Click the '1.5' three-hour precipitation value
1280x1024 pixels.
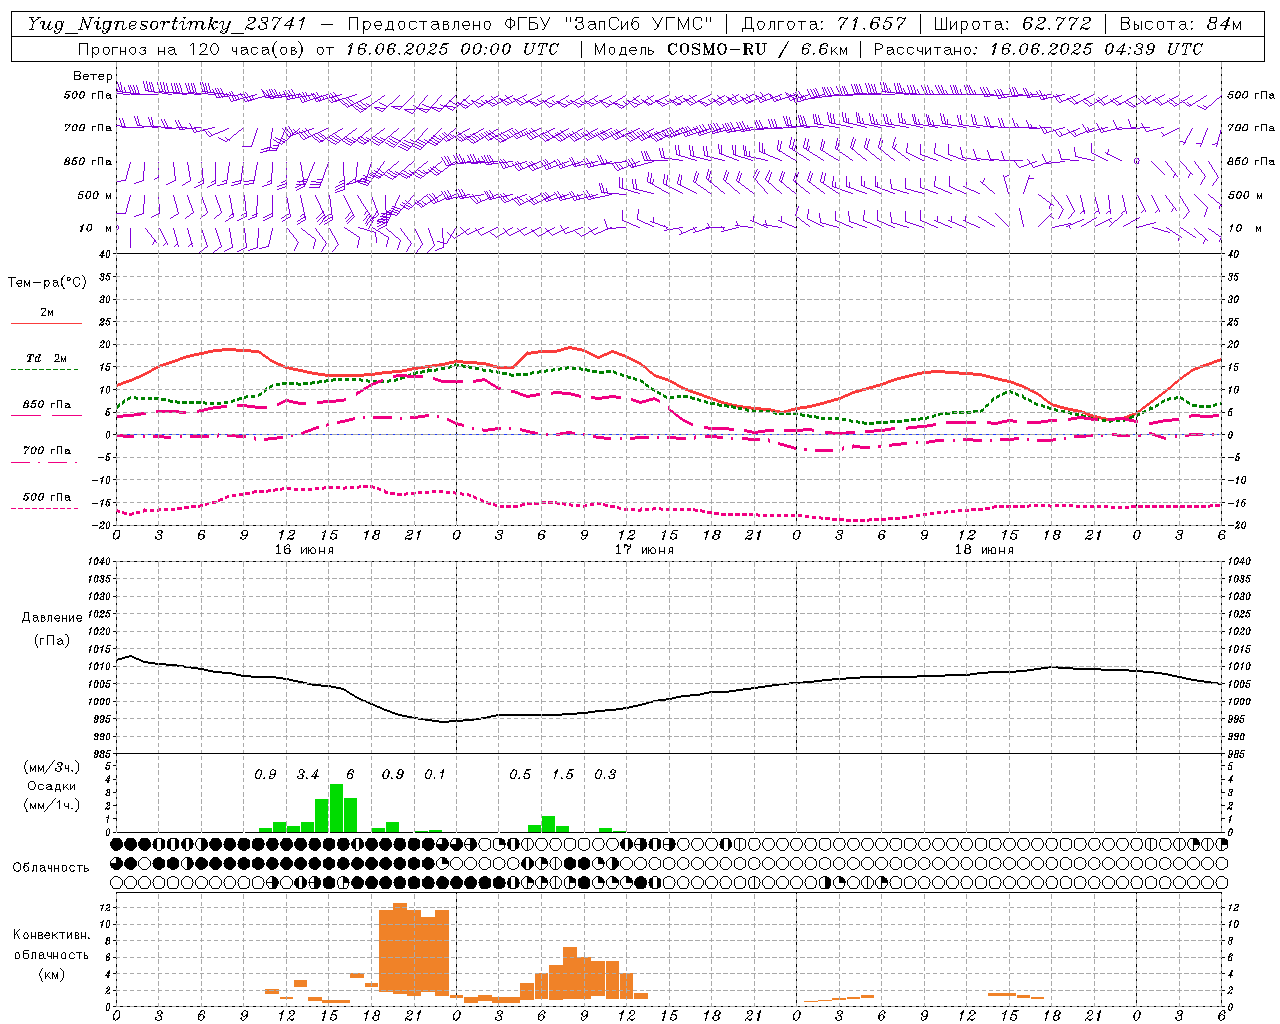(563, 775)
